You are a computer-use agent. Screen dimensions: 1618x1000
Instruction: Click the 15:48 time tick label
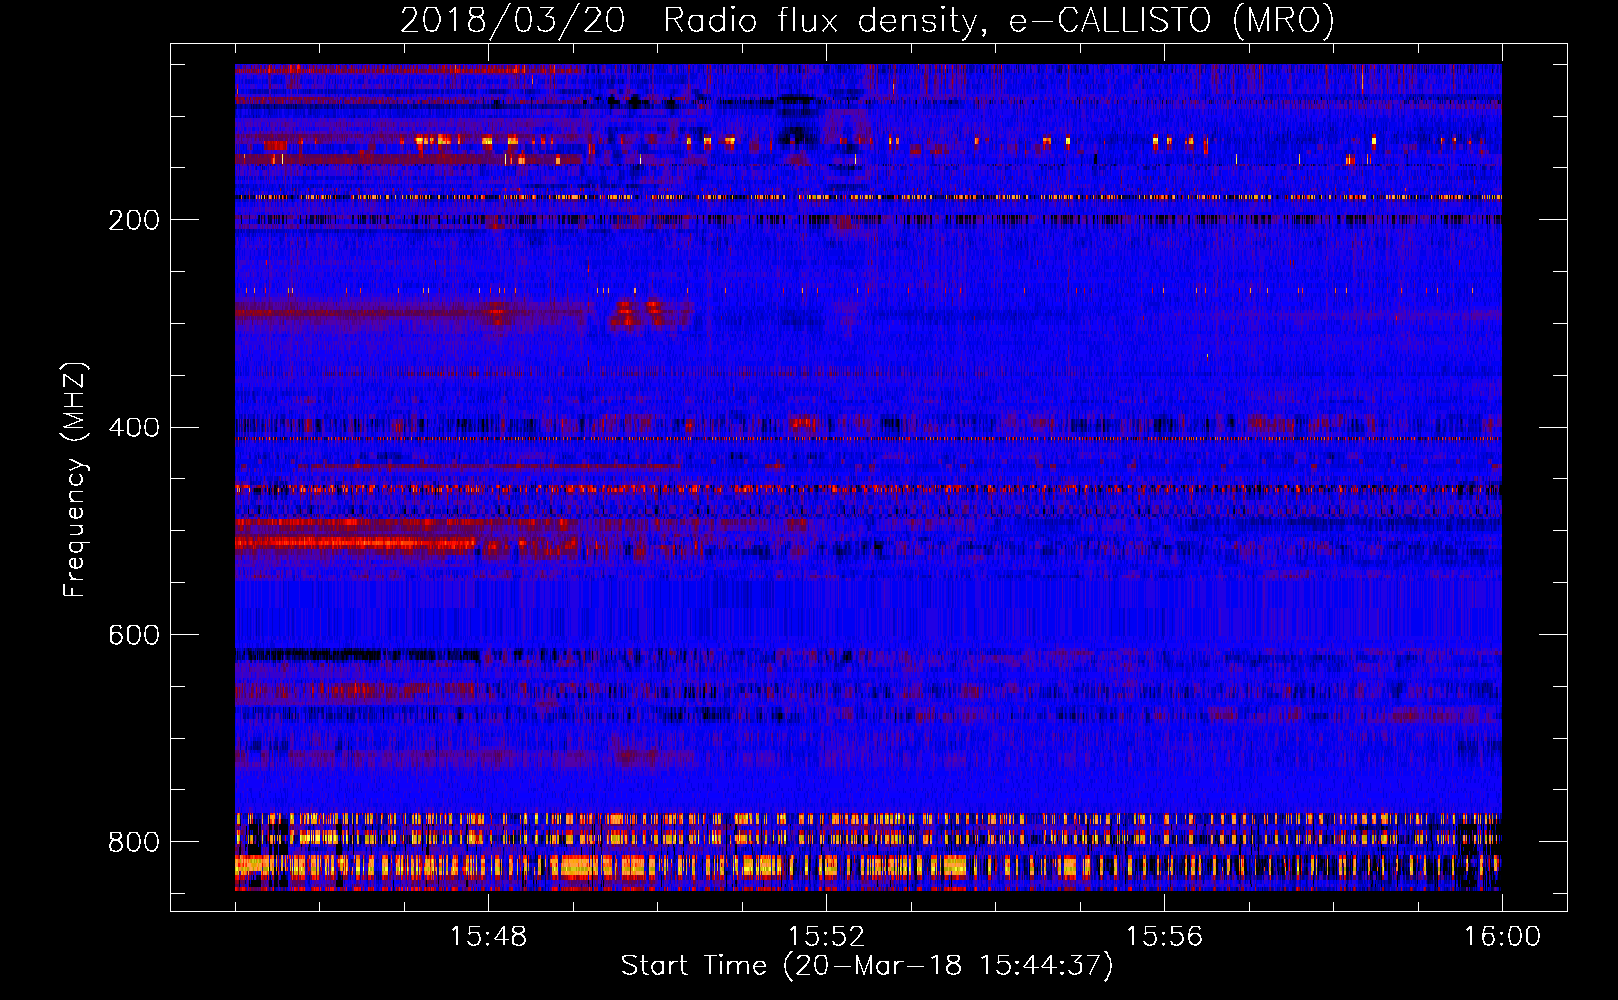pos(488,937)
